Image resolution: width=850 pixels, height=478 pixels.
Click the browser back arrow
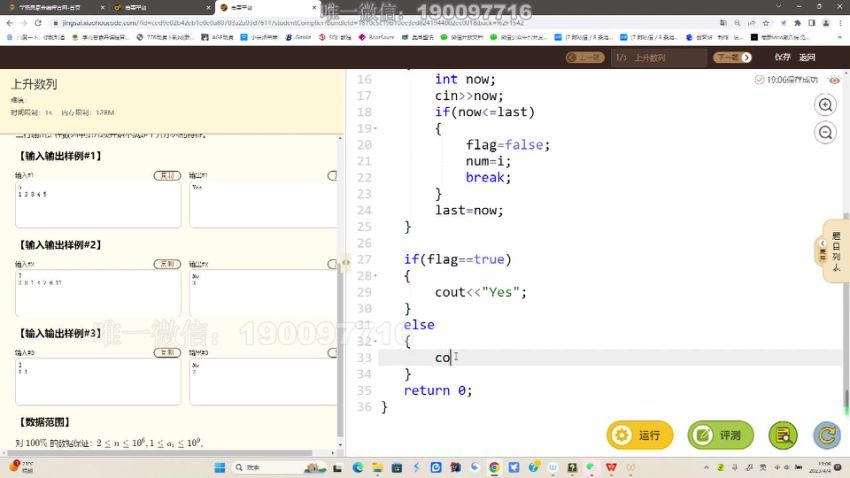tap(9, 23)
